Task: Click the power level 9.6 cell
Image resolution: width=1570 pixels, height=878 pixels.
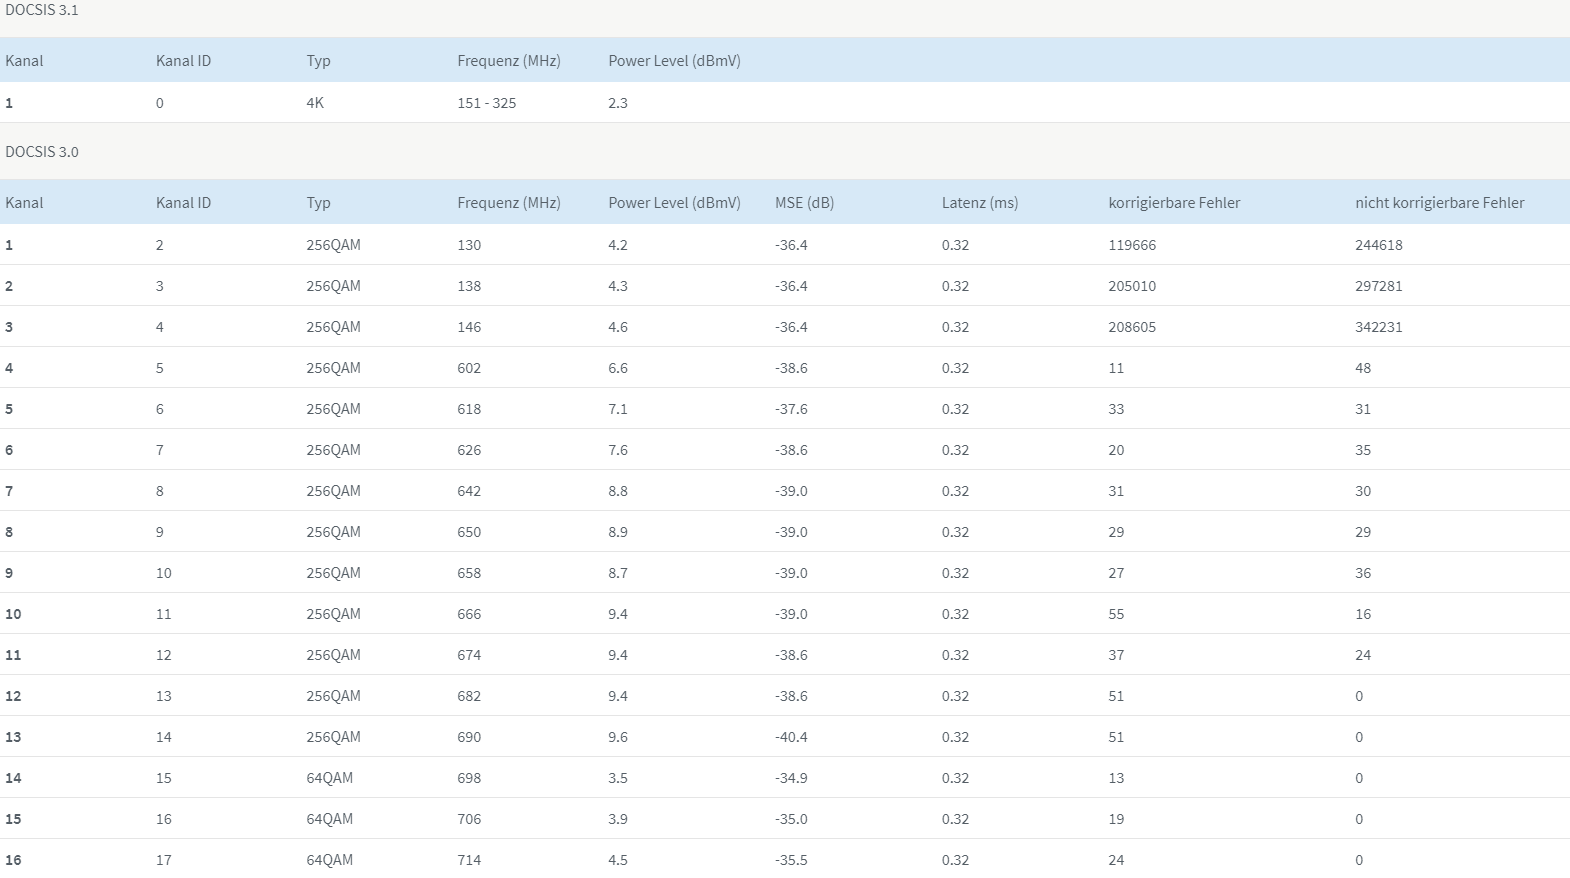Action: (618, 737)
